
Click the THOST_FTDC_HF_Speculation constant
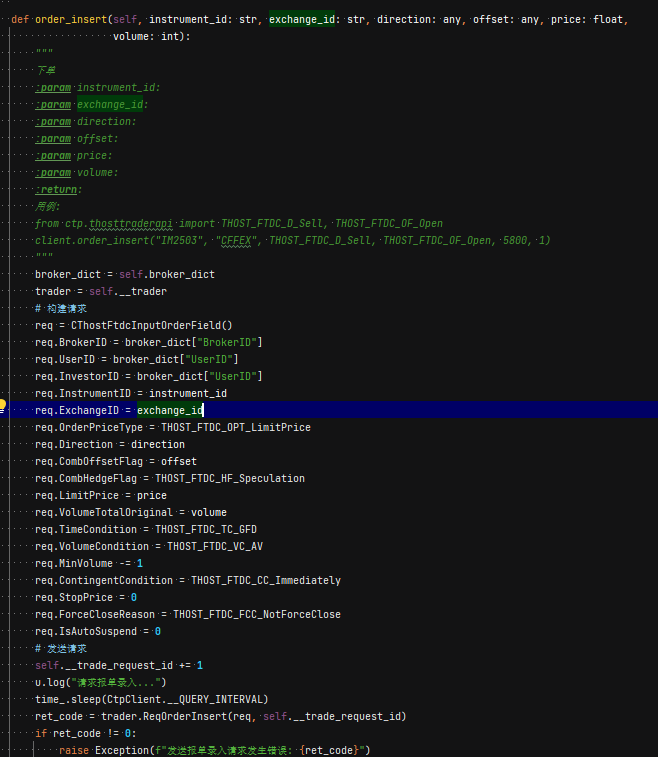pyautogui.click(x=229, y=478)
